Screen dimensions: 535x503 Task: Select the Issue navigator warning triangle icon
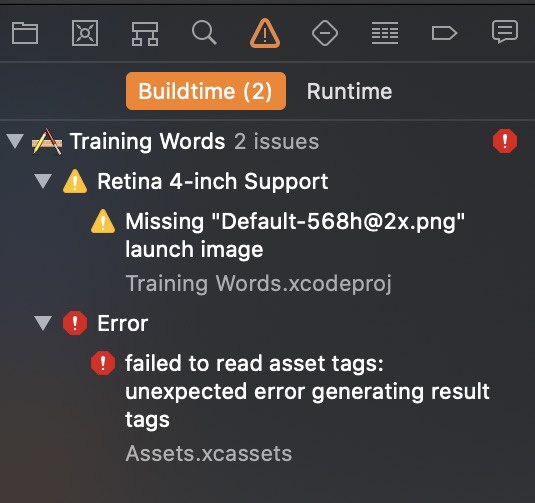tap(265, 33)
